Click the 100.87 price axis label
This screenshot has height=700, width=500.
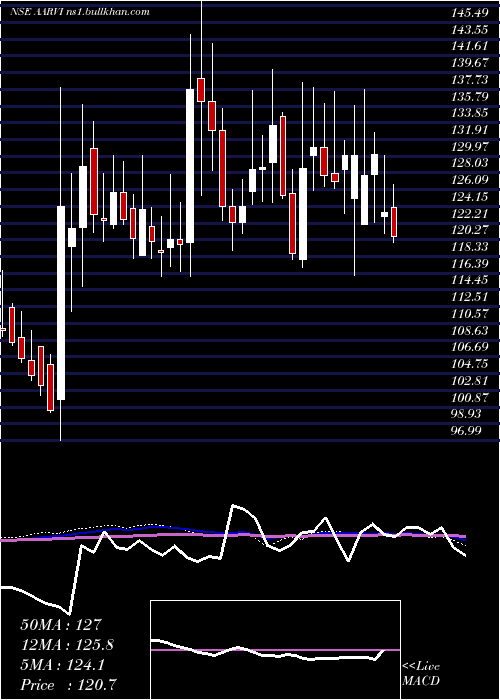(469, 398)
